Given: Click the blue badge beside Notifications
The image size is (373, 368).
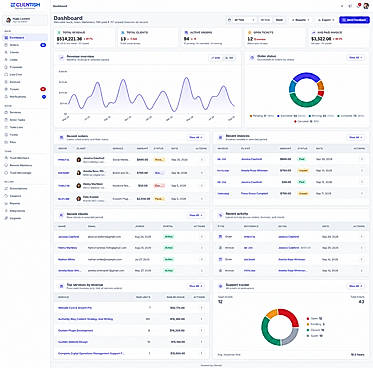Looking at the screenshot, I should [44, 97].
